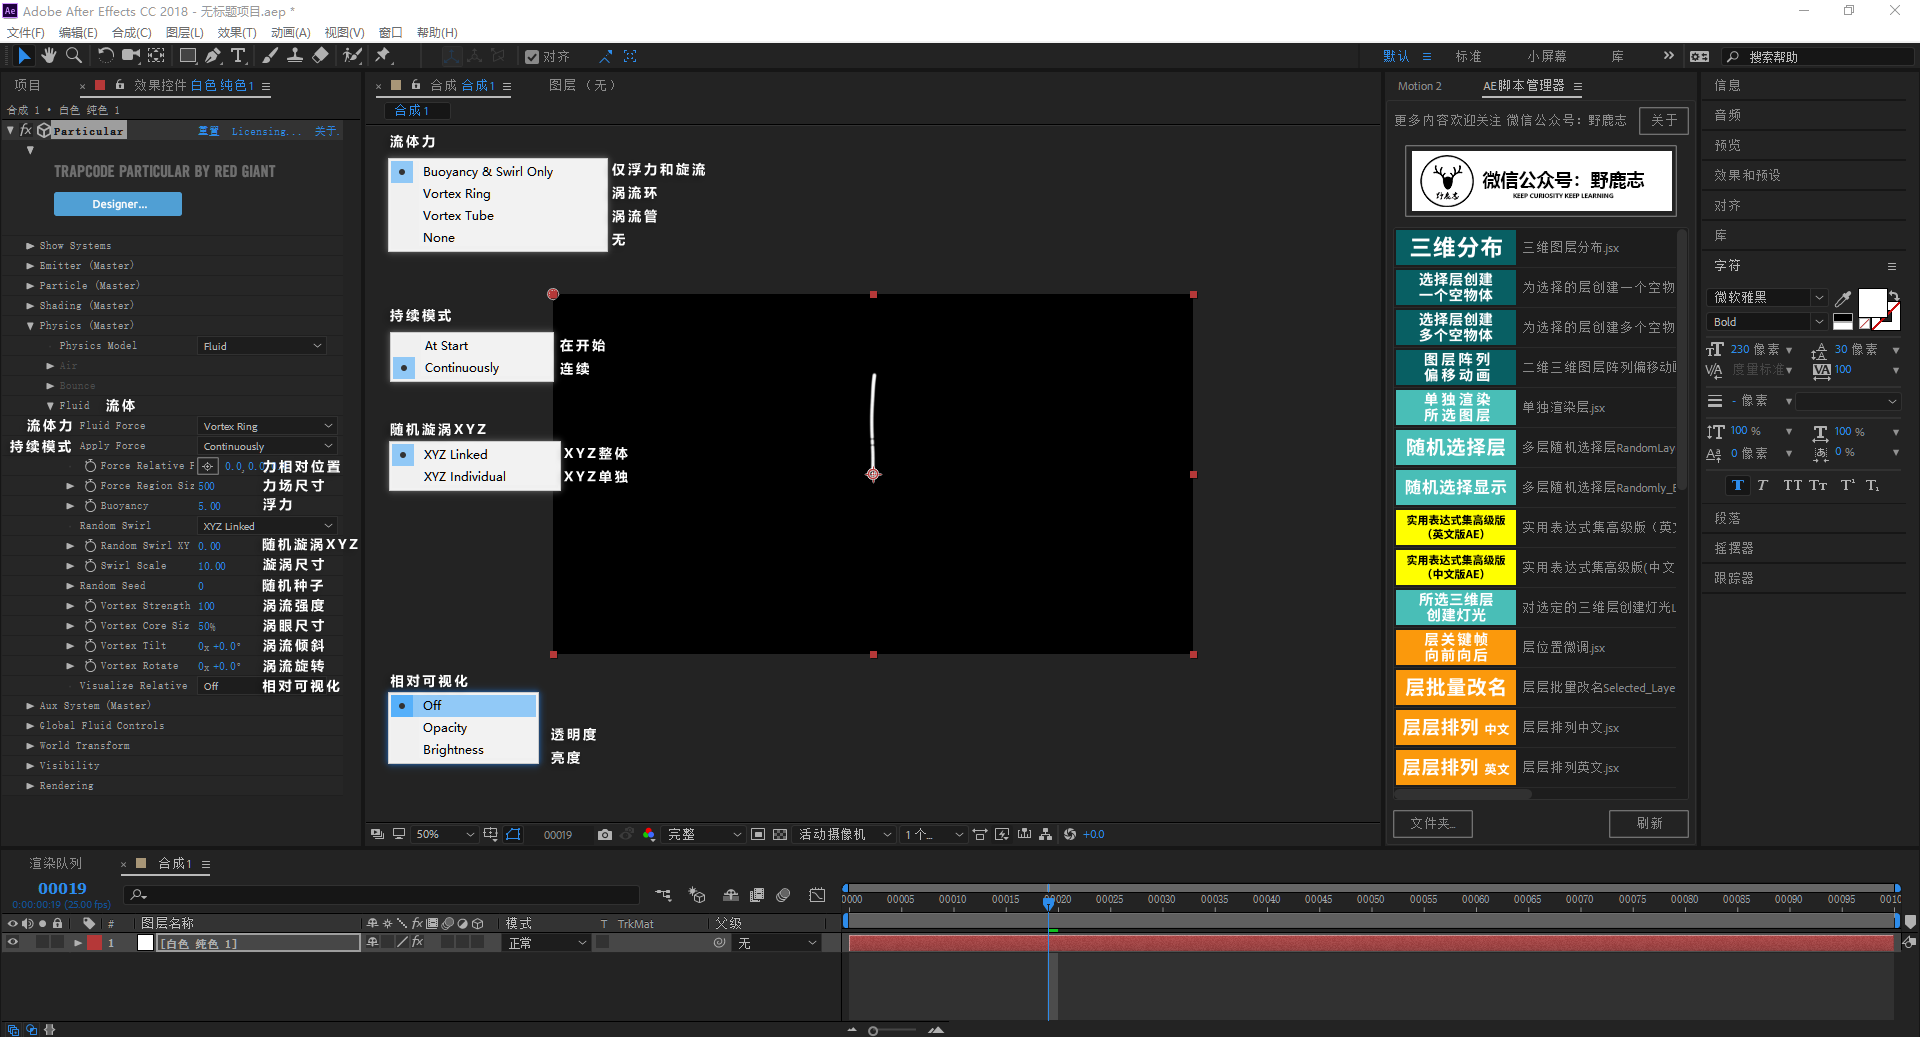Image resolution: width=1920 pixels, height=1037 pixels.
Task: Open Apply Force Continuously dropdown
Action: 266,446
